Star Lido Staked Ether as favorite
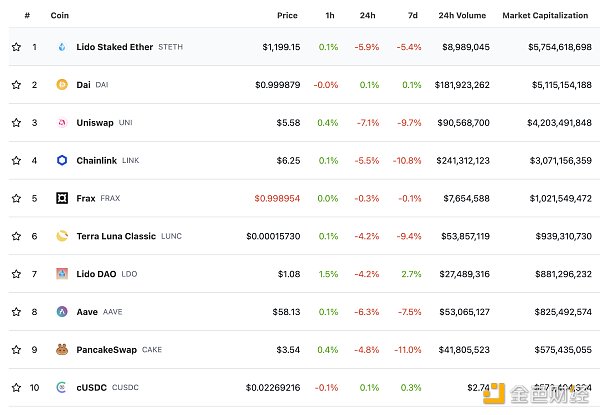 tap(16, 47)
